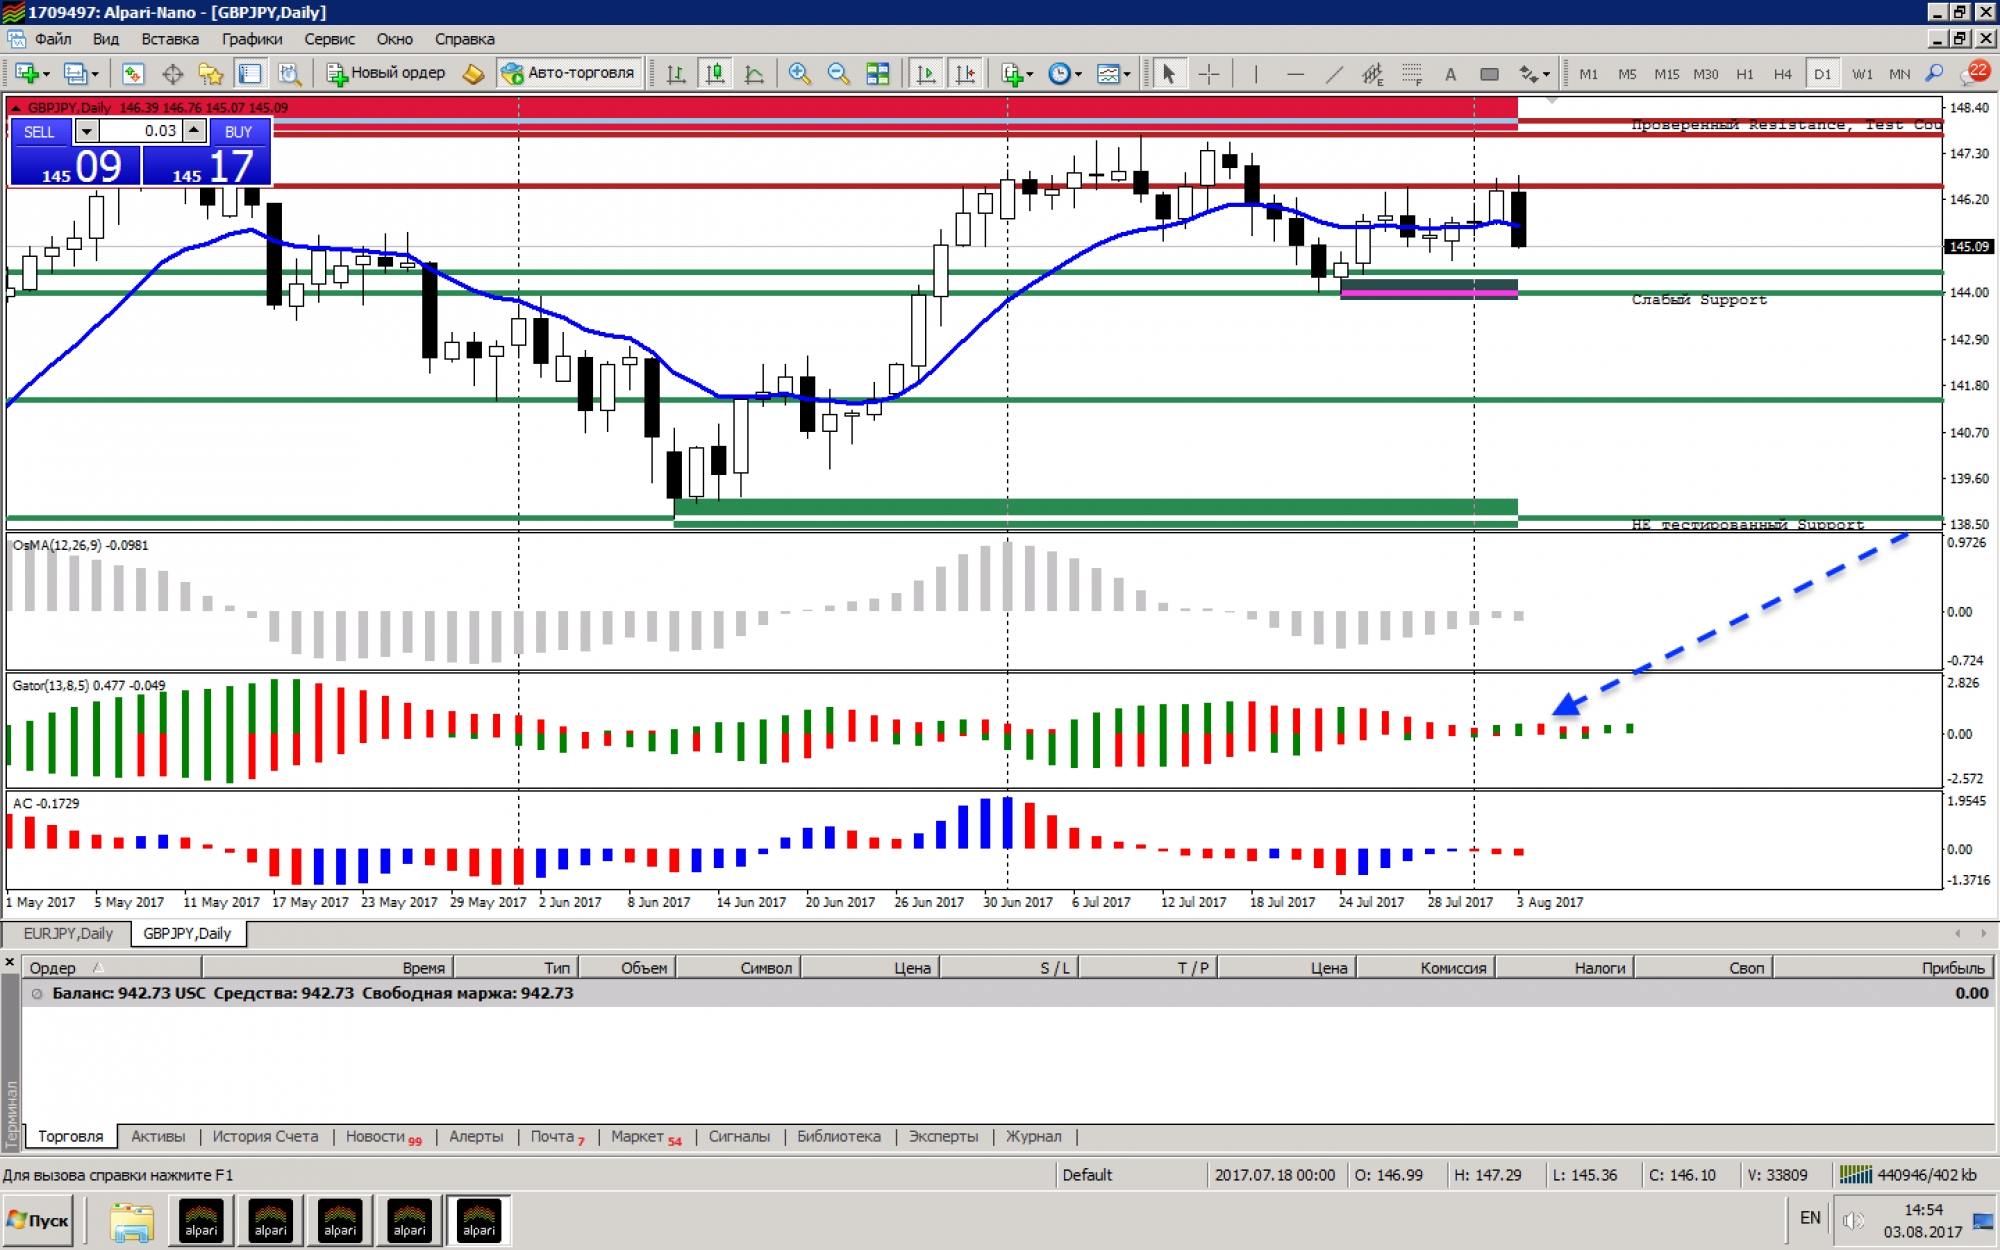Click the Пуск start button

(38, 1220)
